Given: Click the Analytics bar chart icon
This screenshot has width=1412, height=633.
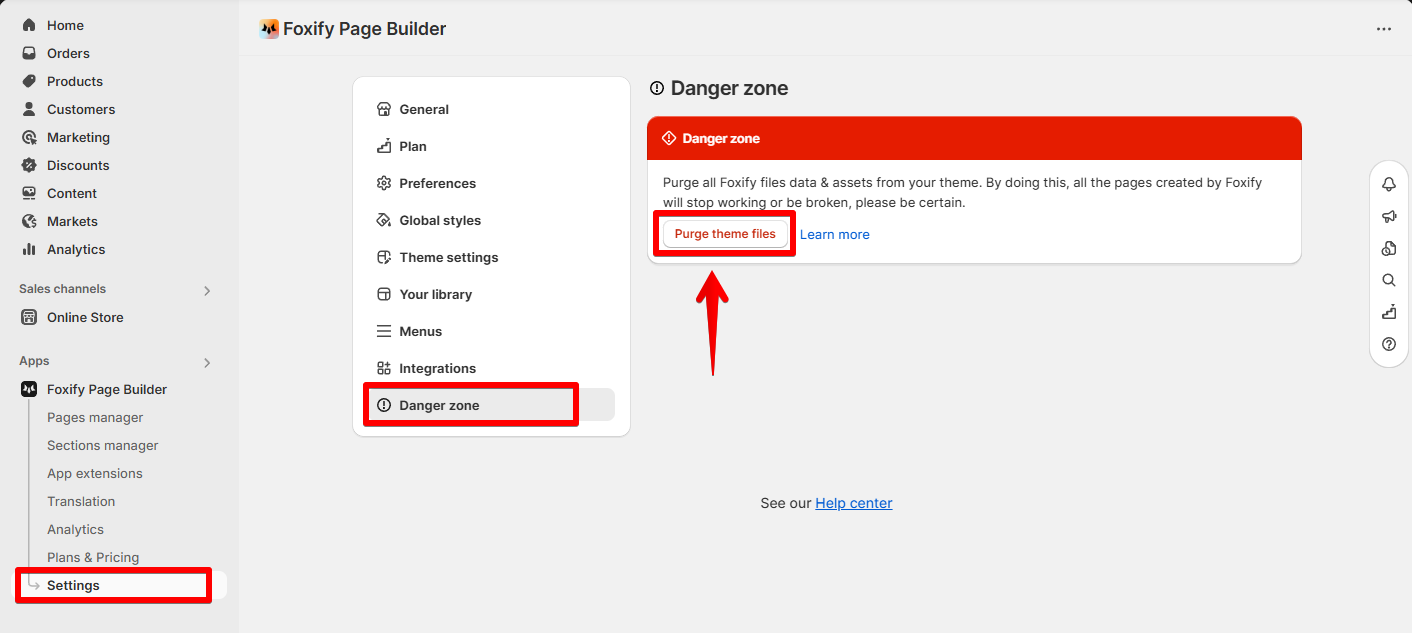Looking at the screenshot, I should [29, 249].
